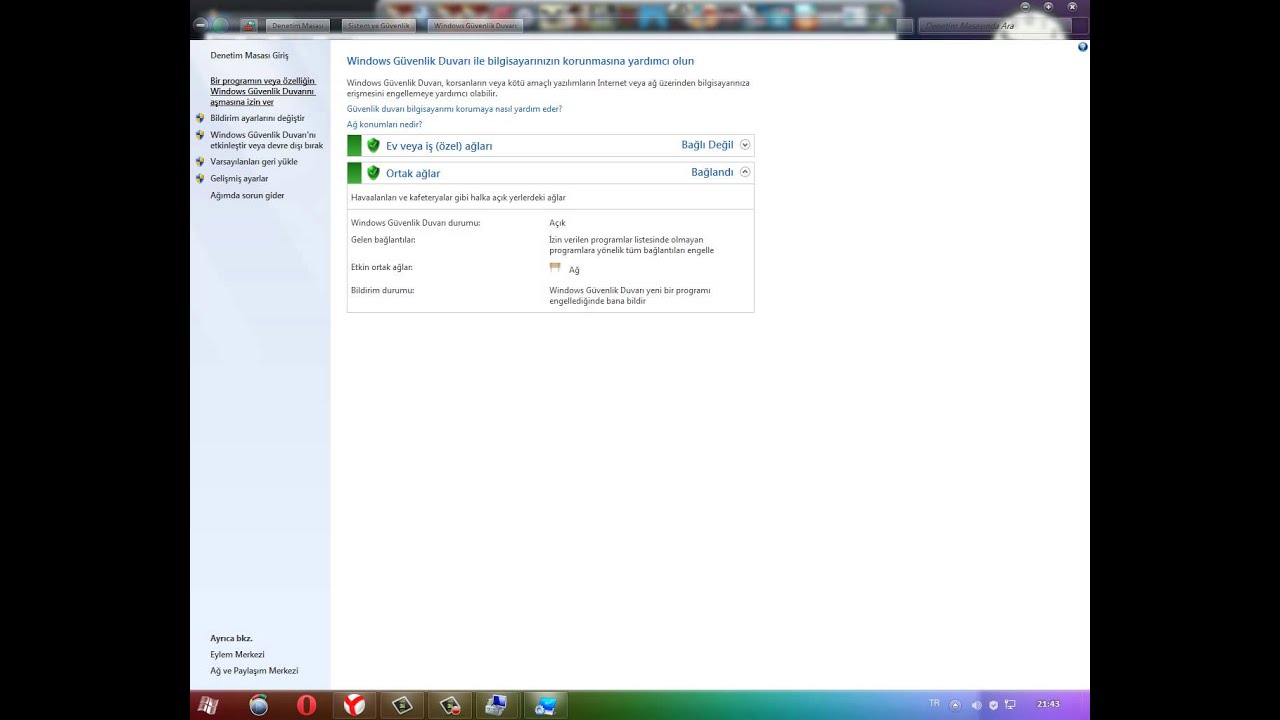Click the green shield beside Ortak ağlar
Image resolution: width=1280 pixels, height=720 pixels.
click(373, 172)
